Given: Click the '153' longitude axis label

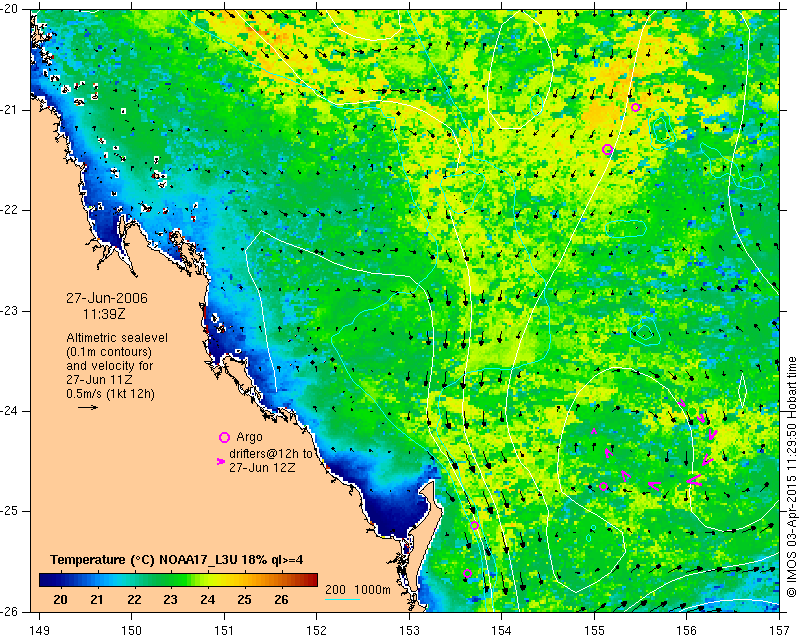Looking at the screenshot, I should pos(409,630).
